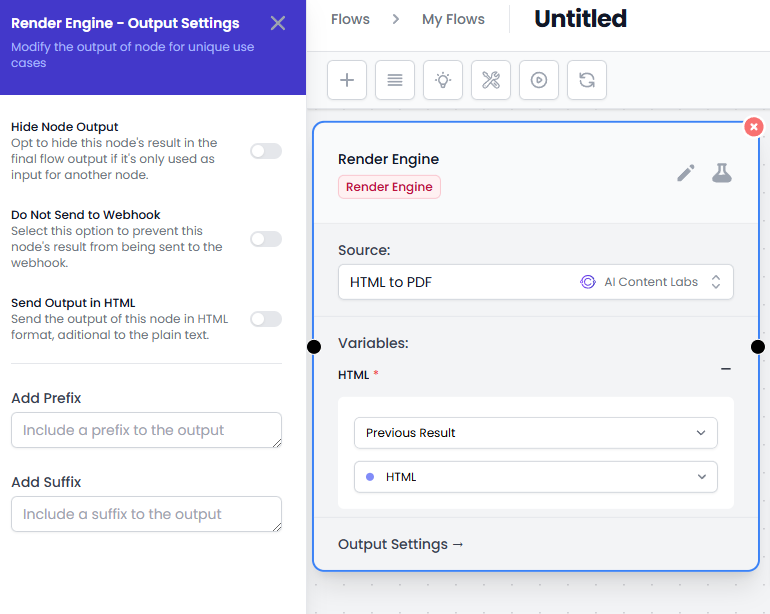This screenshot has height=614, width=770.
Task: Click the Send Output in HTML heading
Action: (x=73, y=303)
